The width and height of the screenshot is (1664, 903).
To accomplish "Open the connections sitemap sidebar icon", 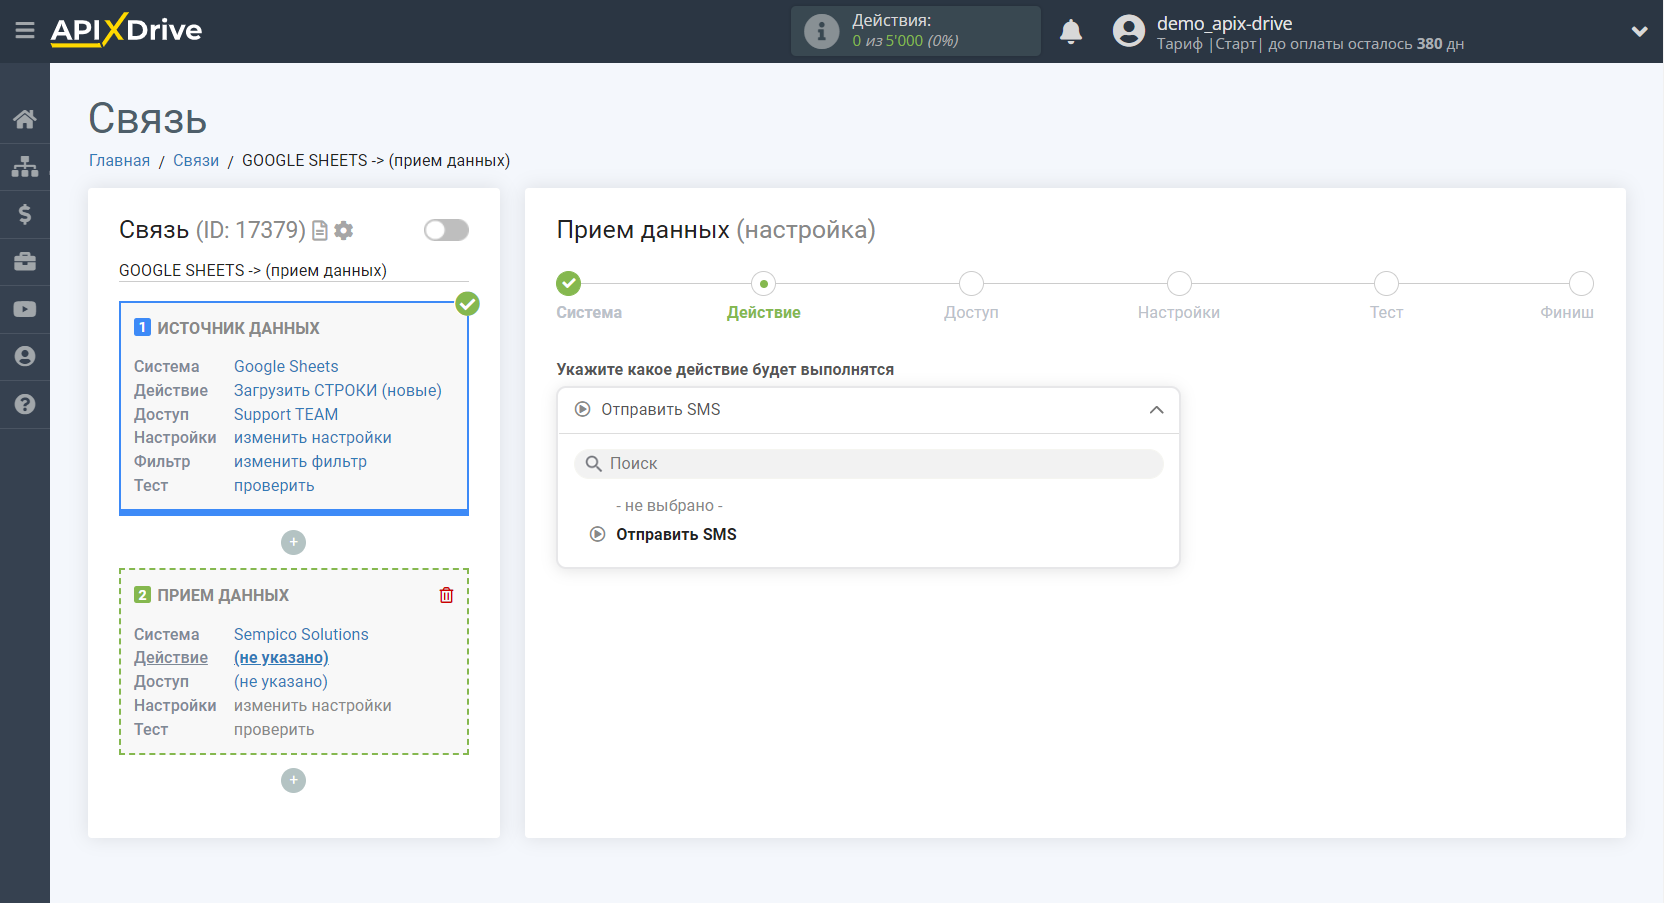I will click(x=25, y=166).
